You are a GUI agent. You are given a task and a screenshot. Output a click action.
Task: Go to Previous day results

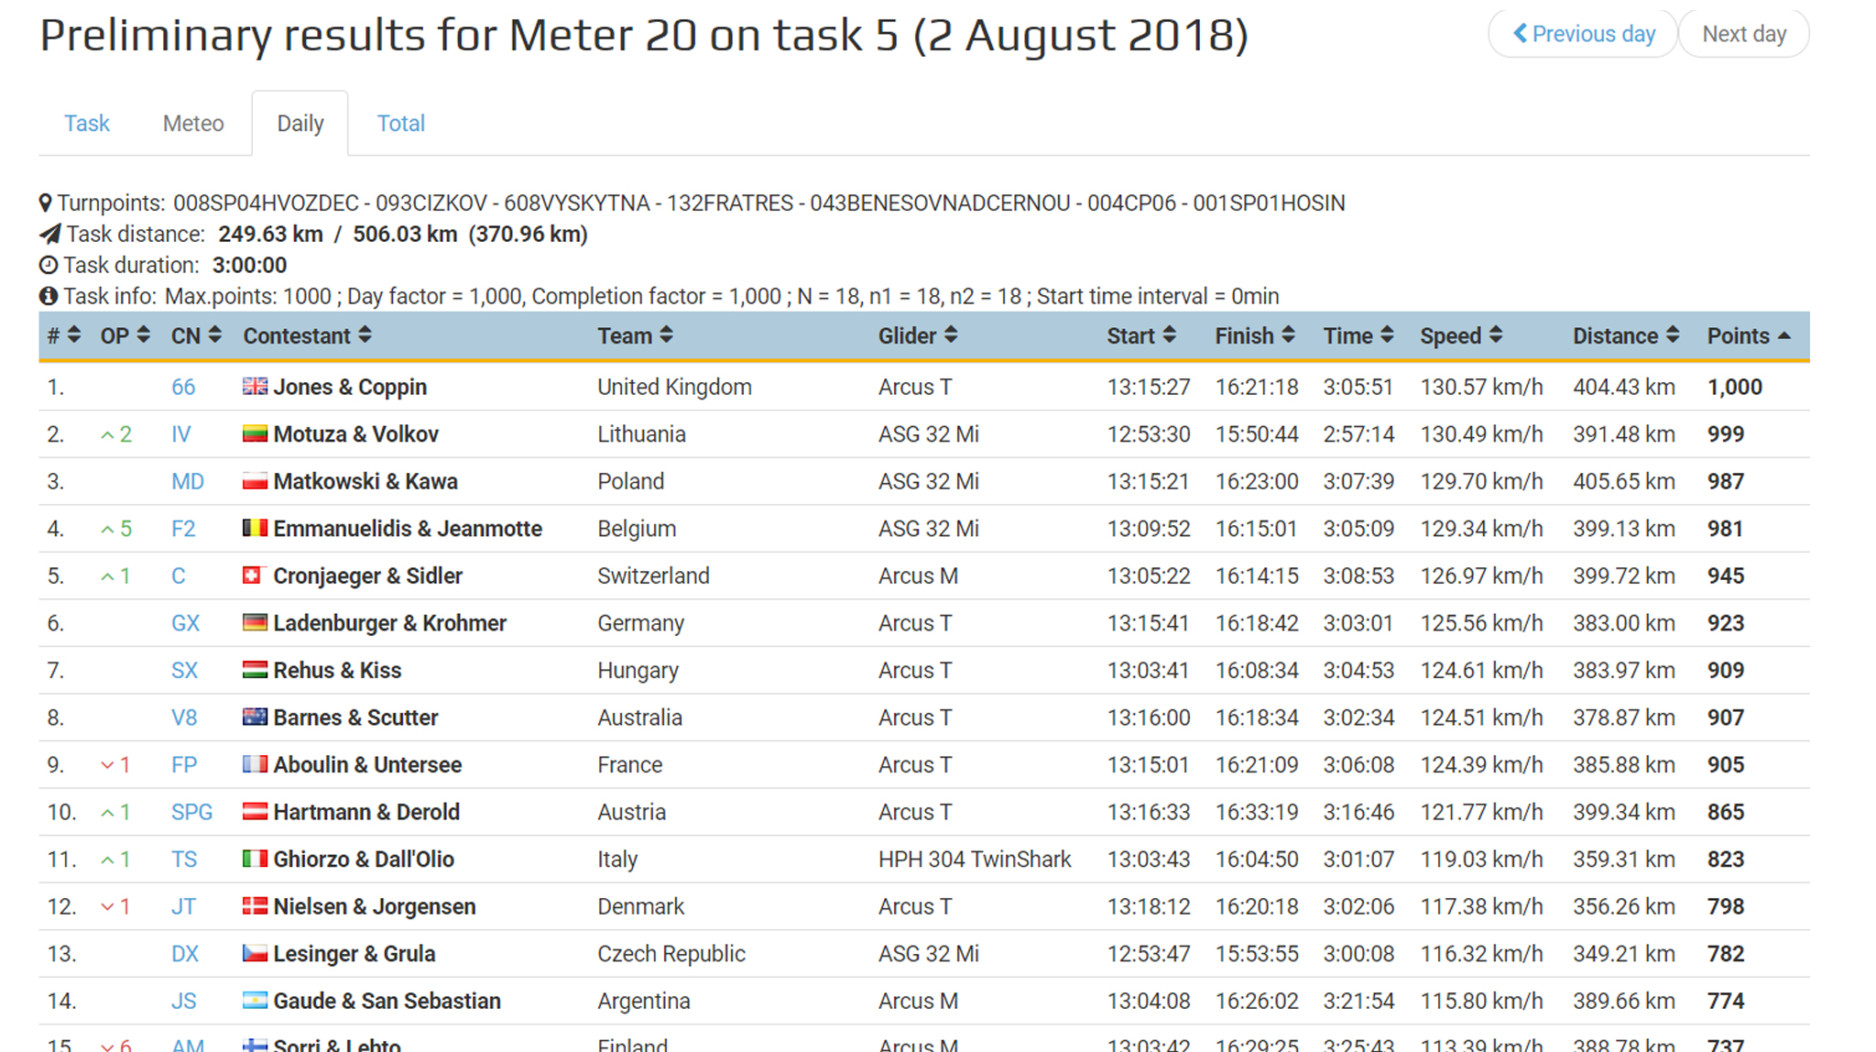[1583, 34]
